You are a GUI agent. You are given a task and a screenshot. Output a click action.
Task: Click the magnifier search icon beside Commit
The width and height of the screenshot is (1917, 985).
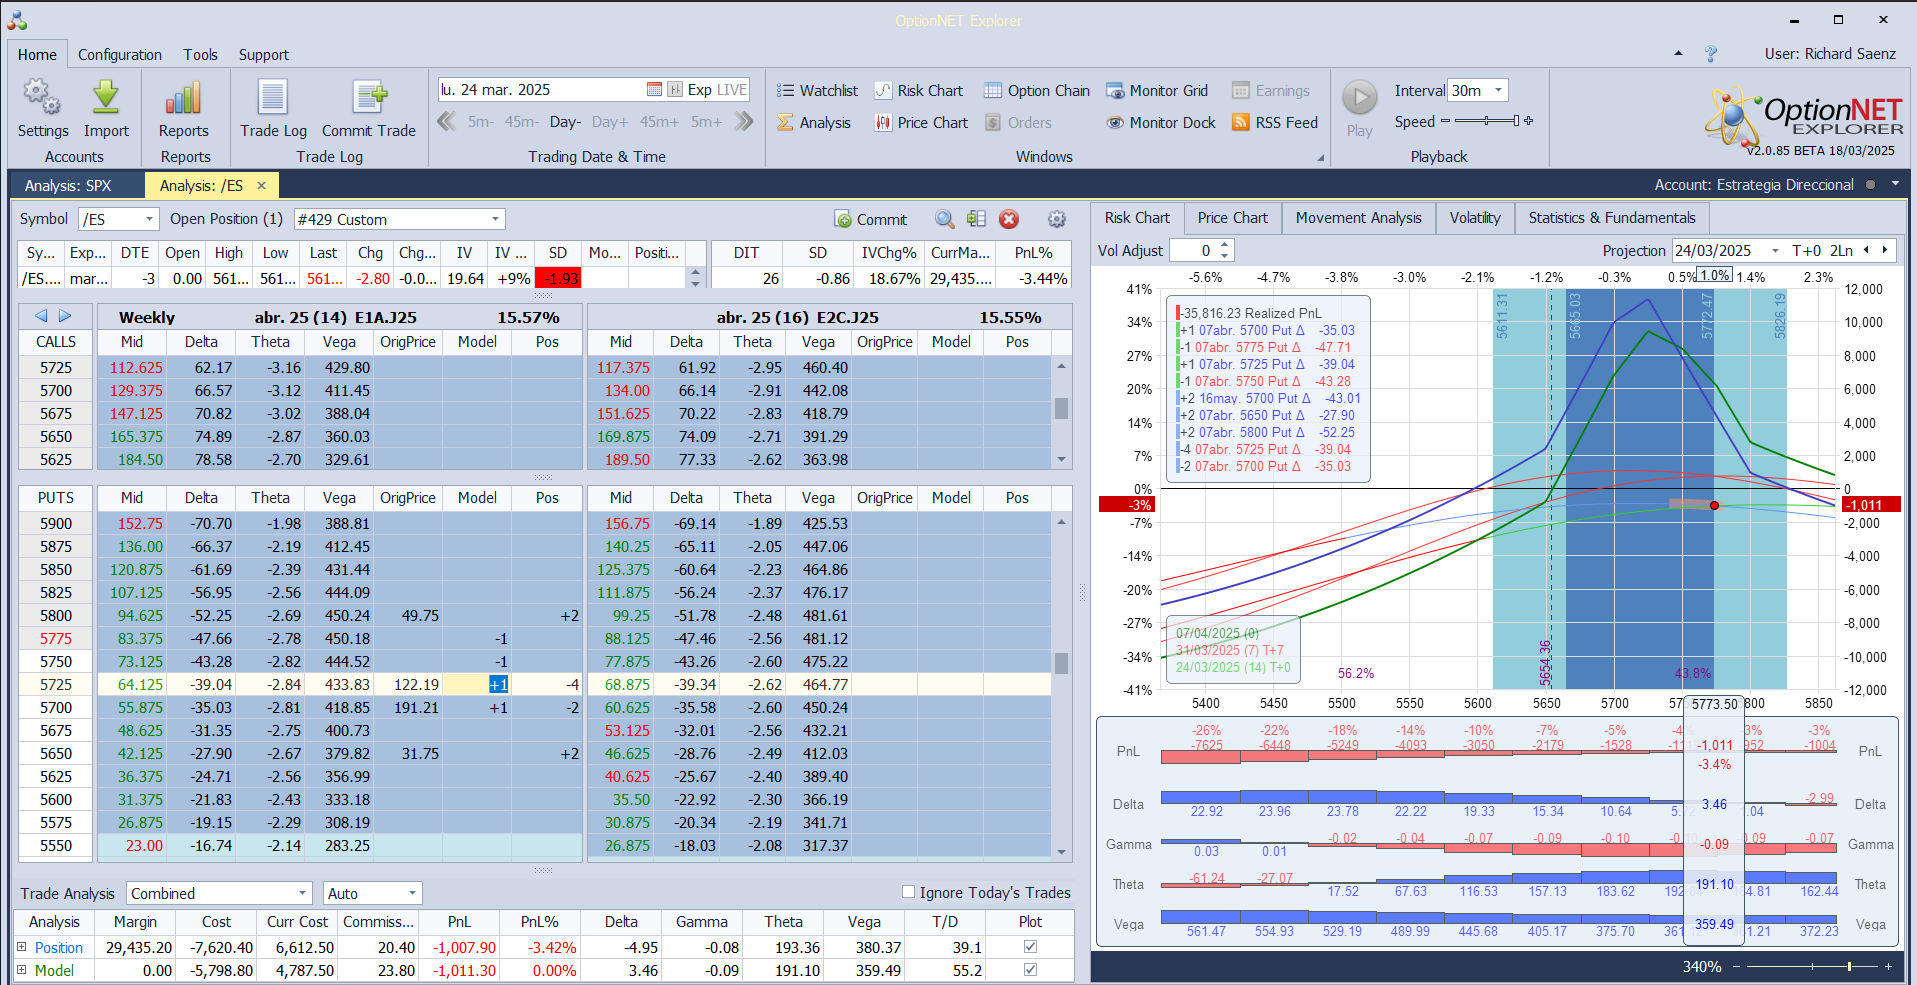(x=944, y=219)
